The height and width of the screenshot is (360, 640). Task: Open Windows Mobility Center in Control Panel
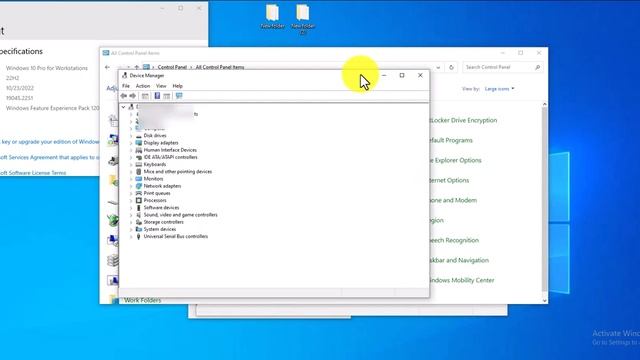click(462, 280)
